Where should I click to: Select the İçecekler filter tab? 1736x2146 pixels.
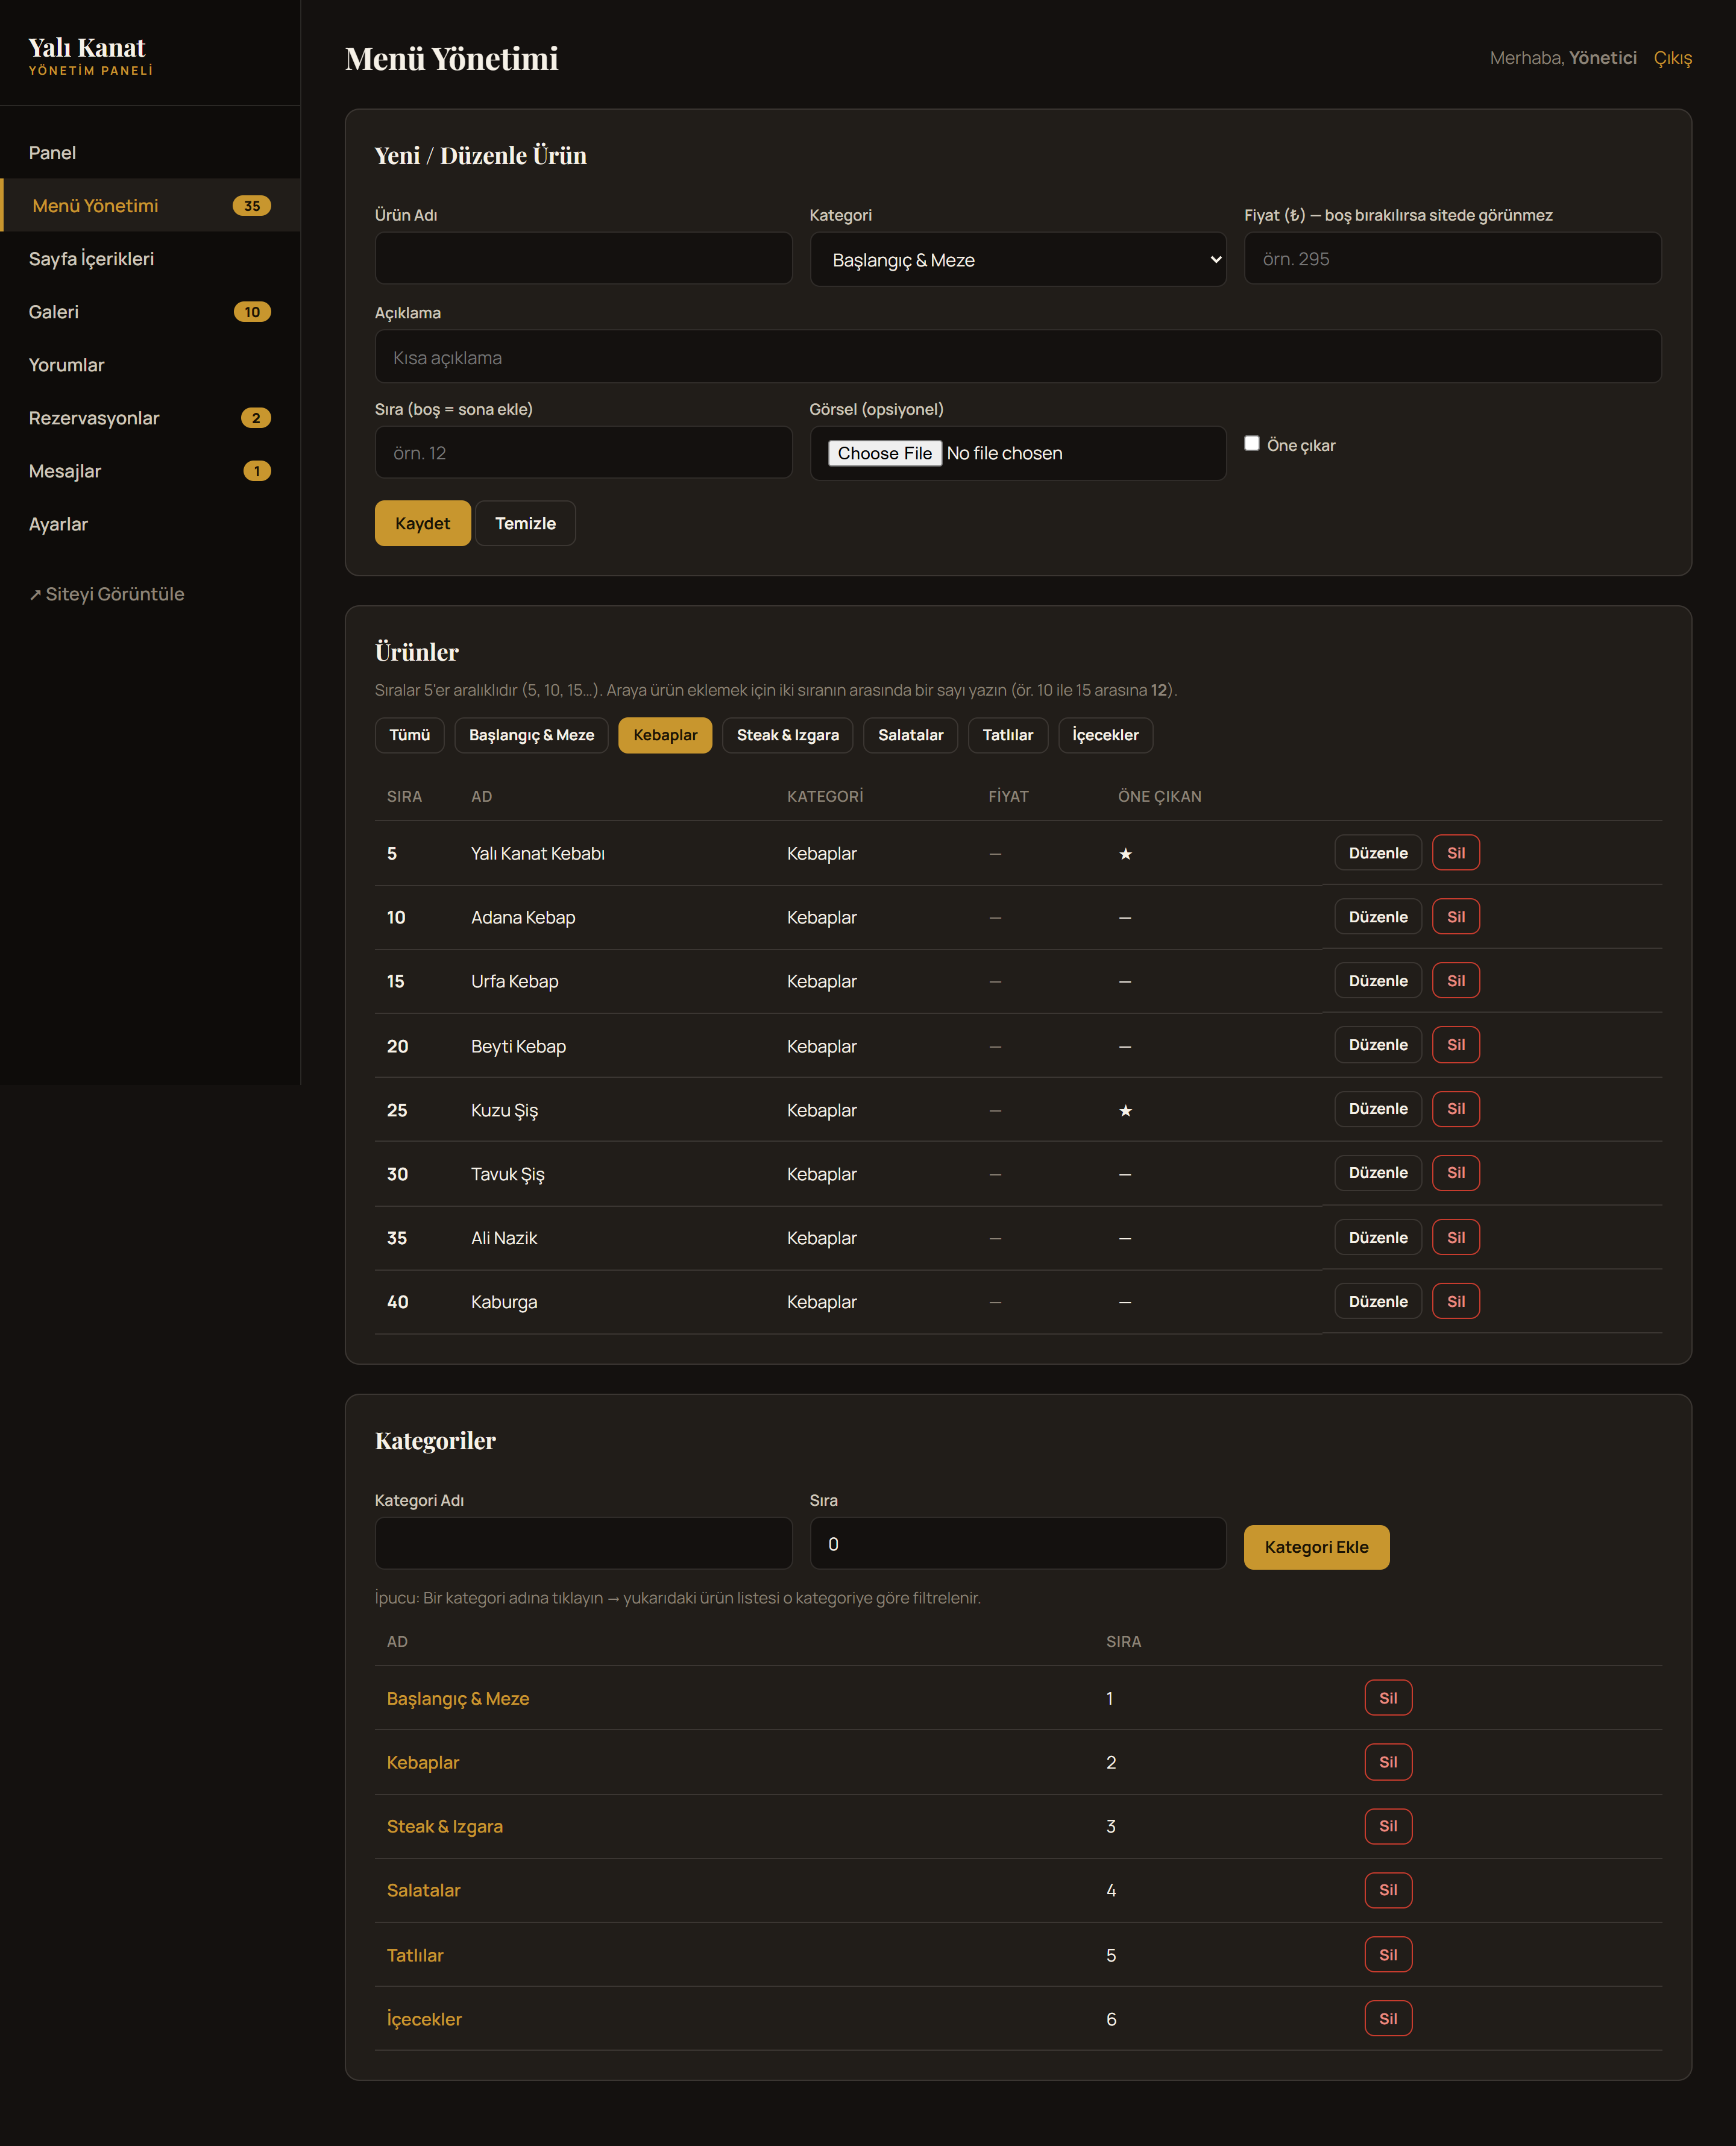(1105, 735)
